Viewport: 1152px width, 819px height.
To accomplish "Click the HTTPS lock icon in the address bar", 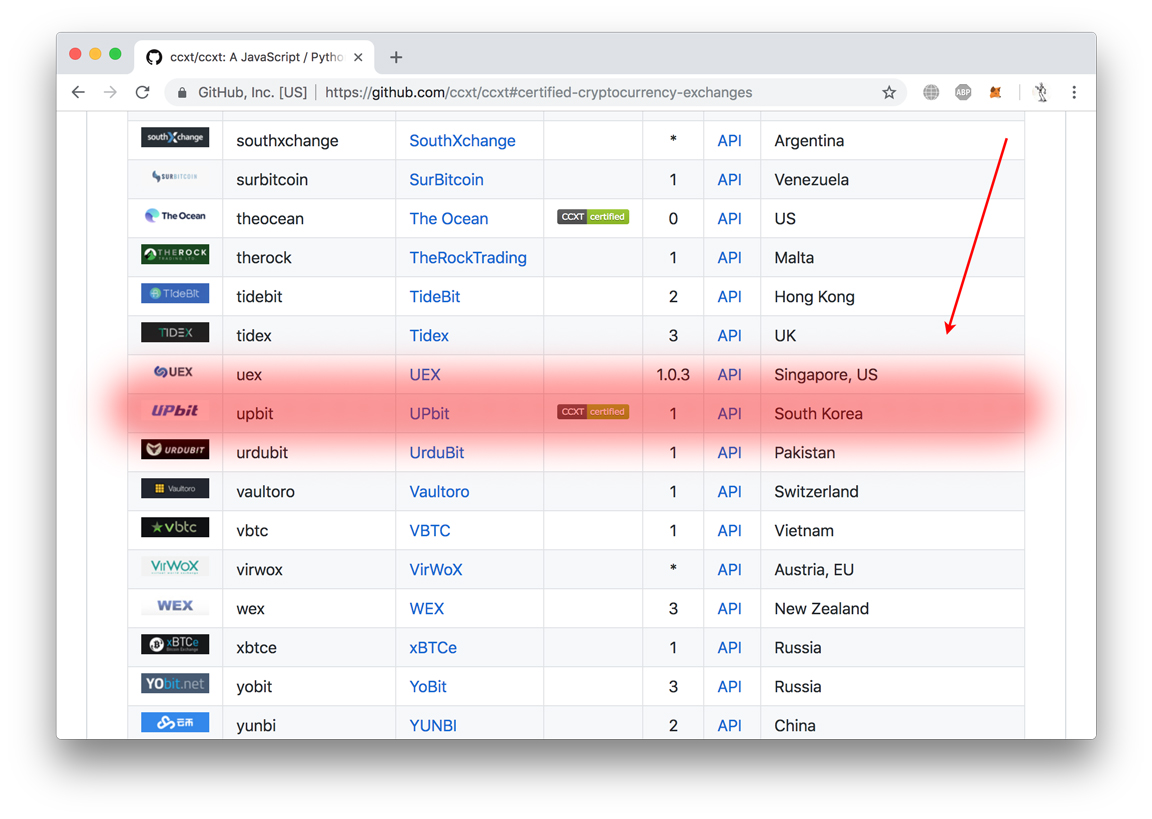I will click(x=180, y=91).
